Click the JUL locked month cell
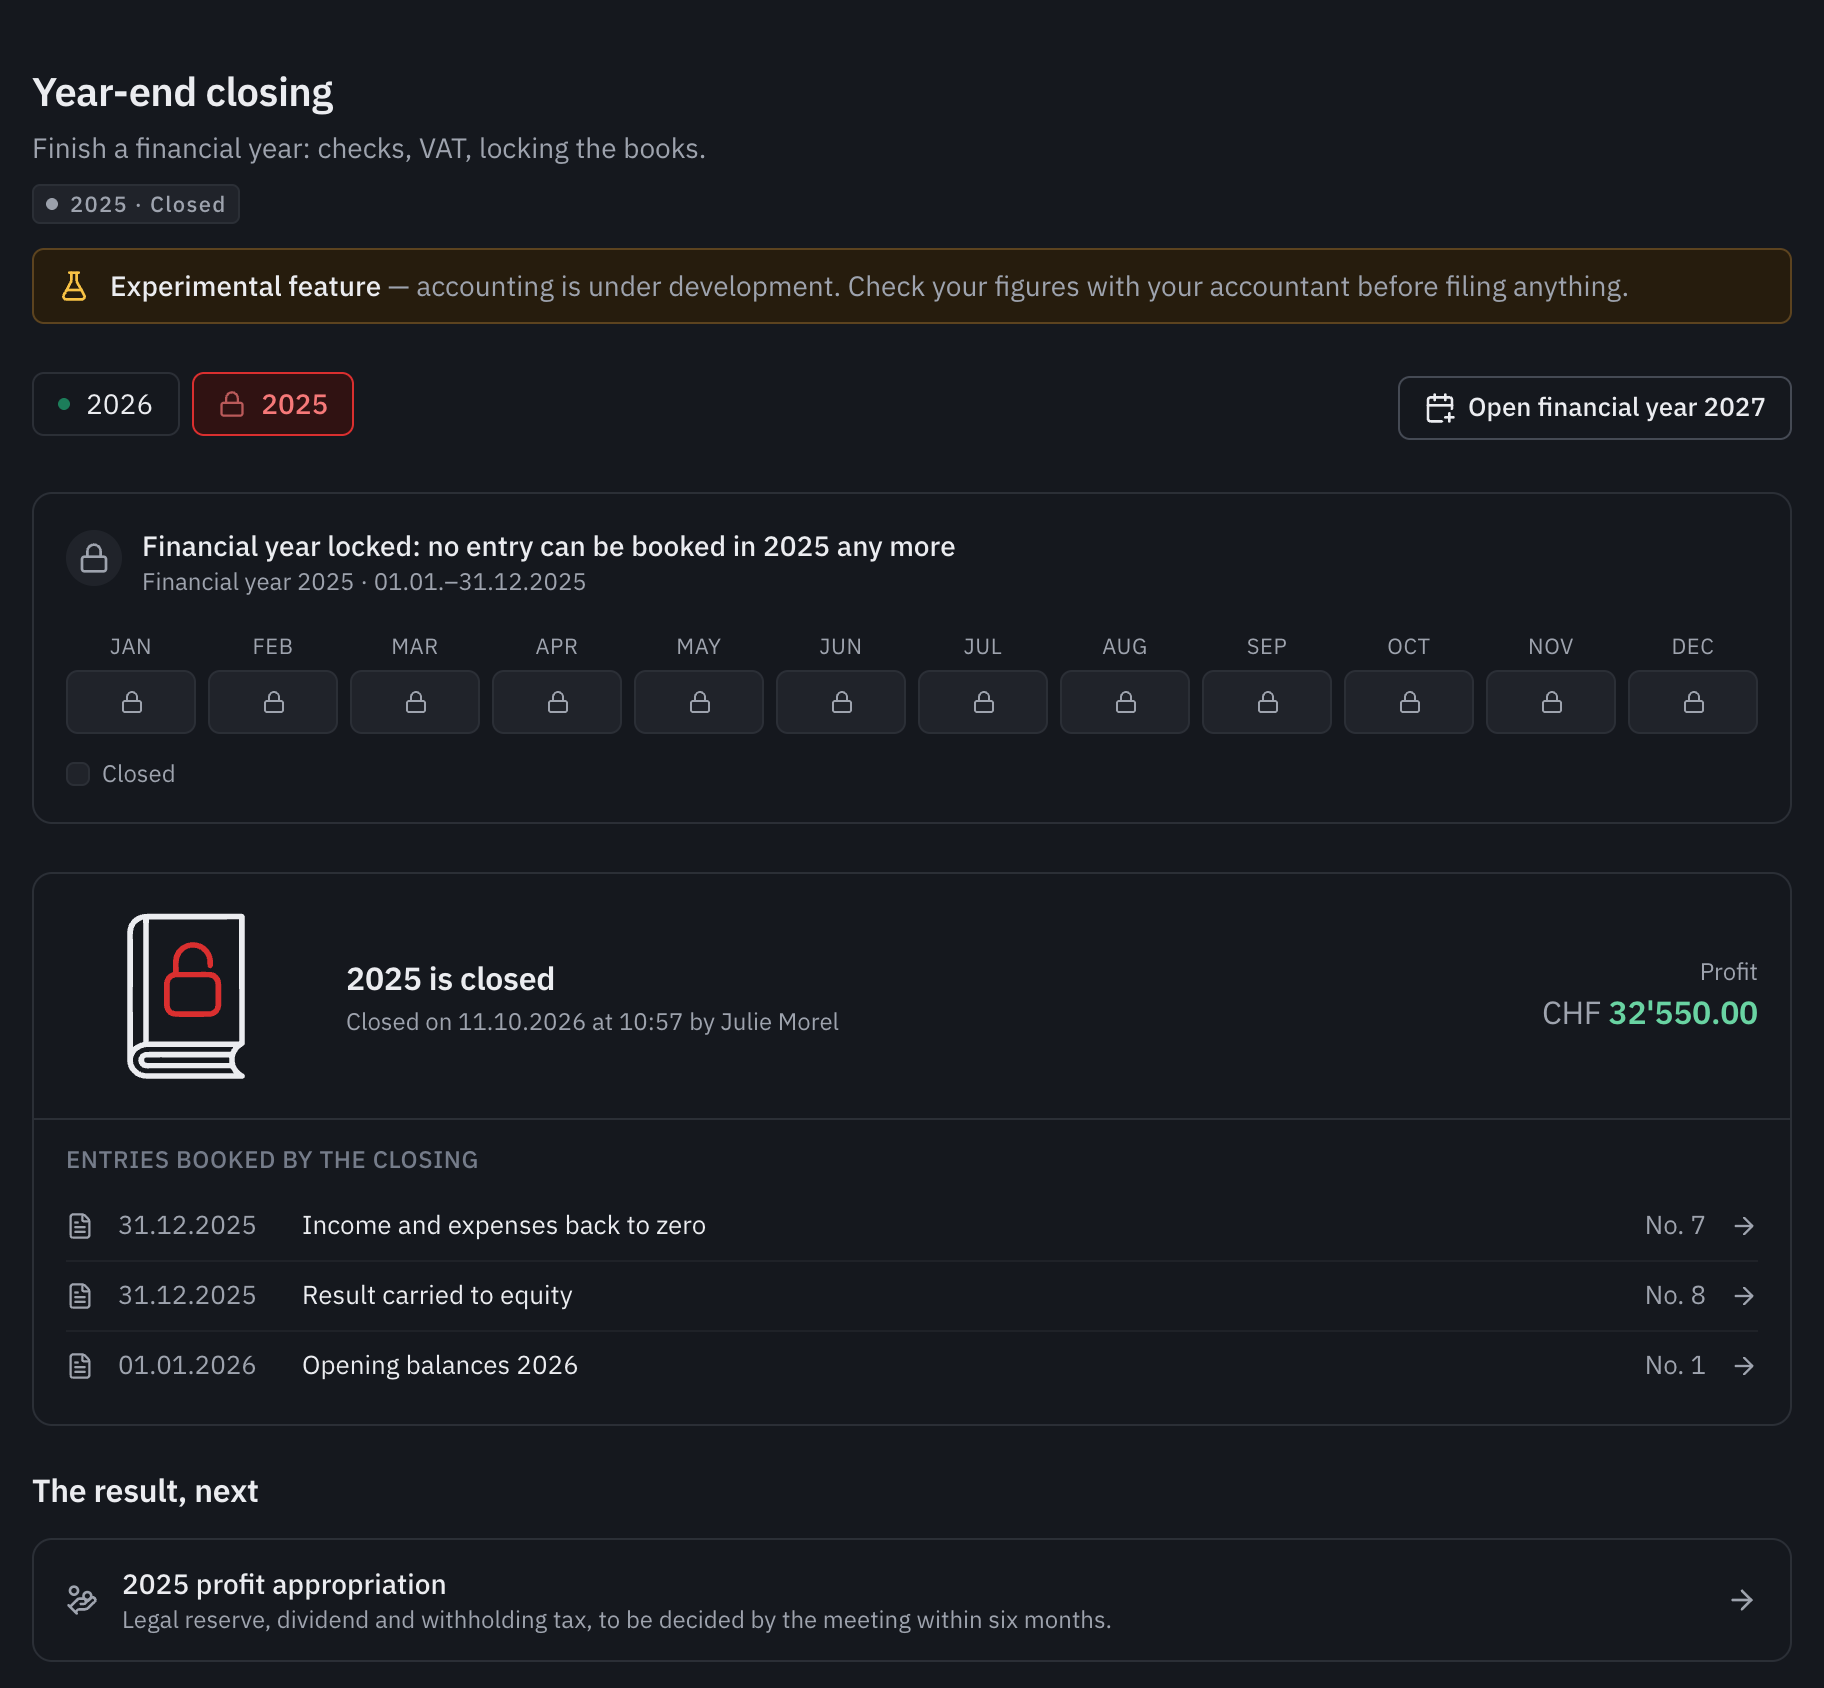 click(983, 702)
